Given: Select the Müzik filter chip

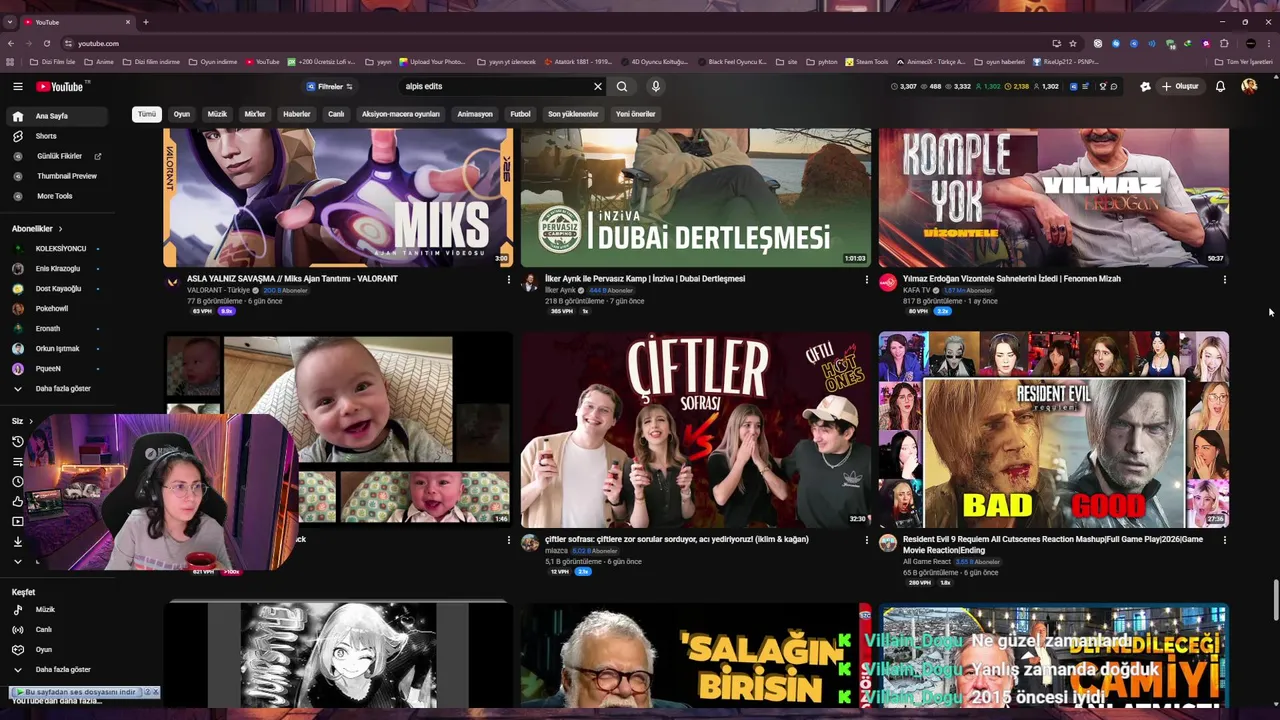Looking at the screenshot, I should coord(217,114).
